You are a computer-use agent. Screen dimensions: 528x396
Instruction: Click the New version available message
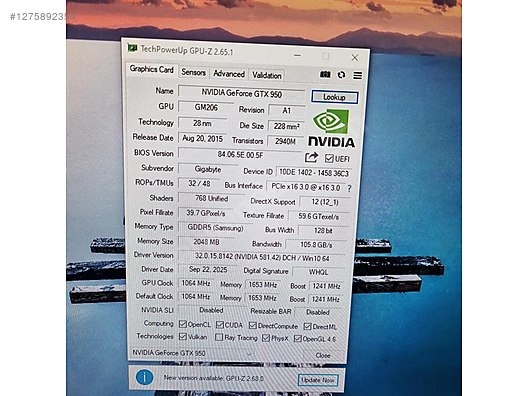214,378
